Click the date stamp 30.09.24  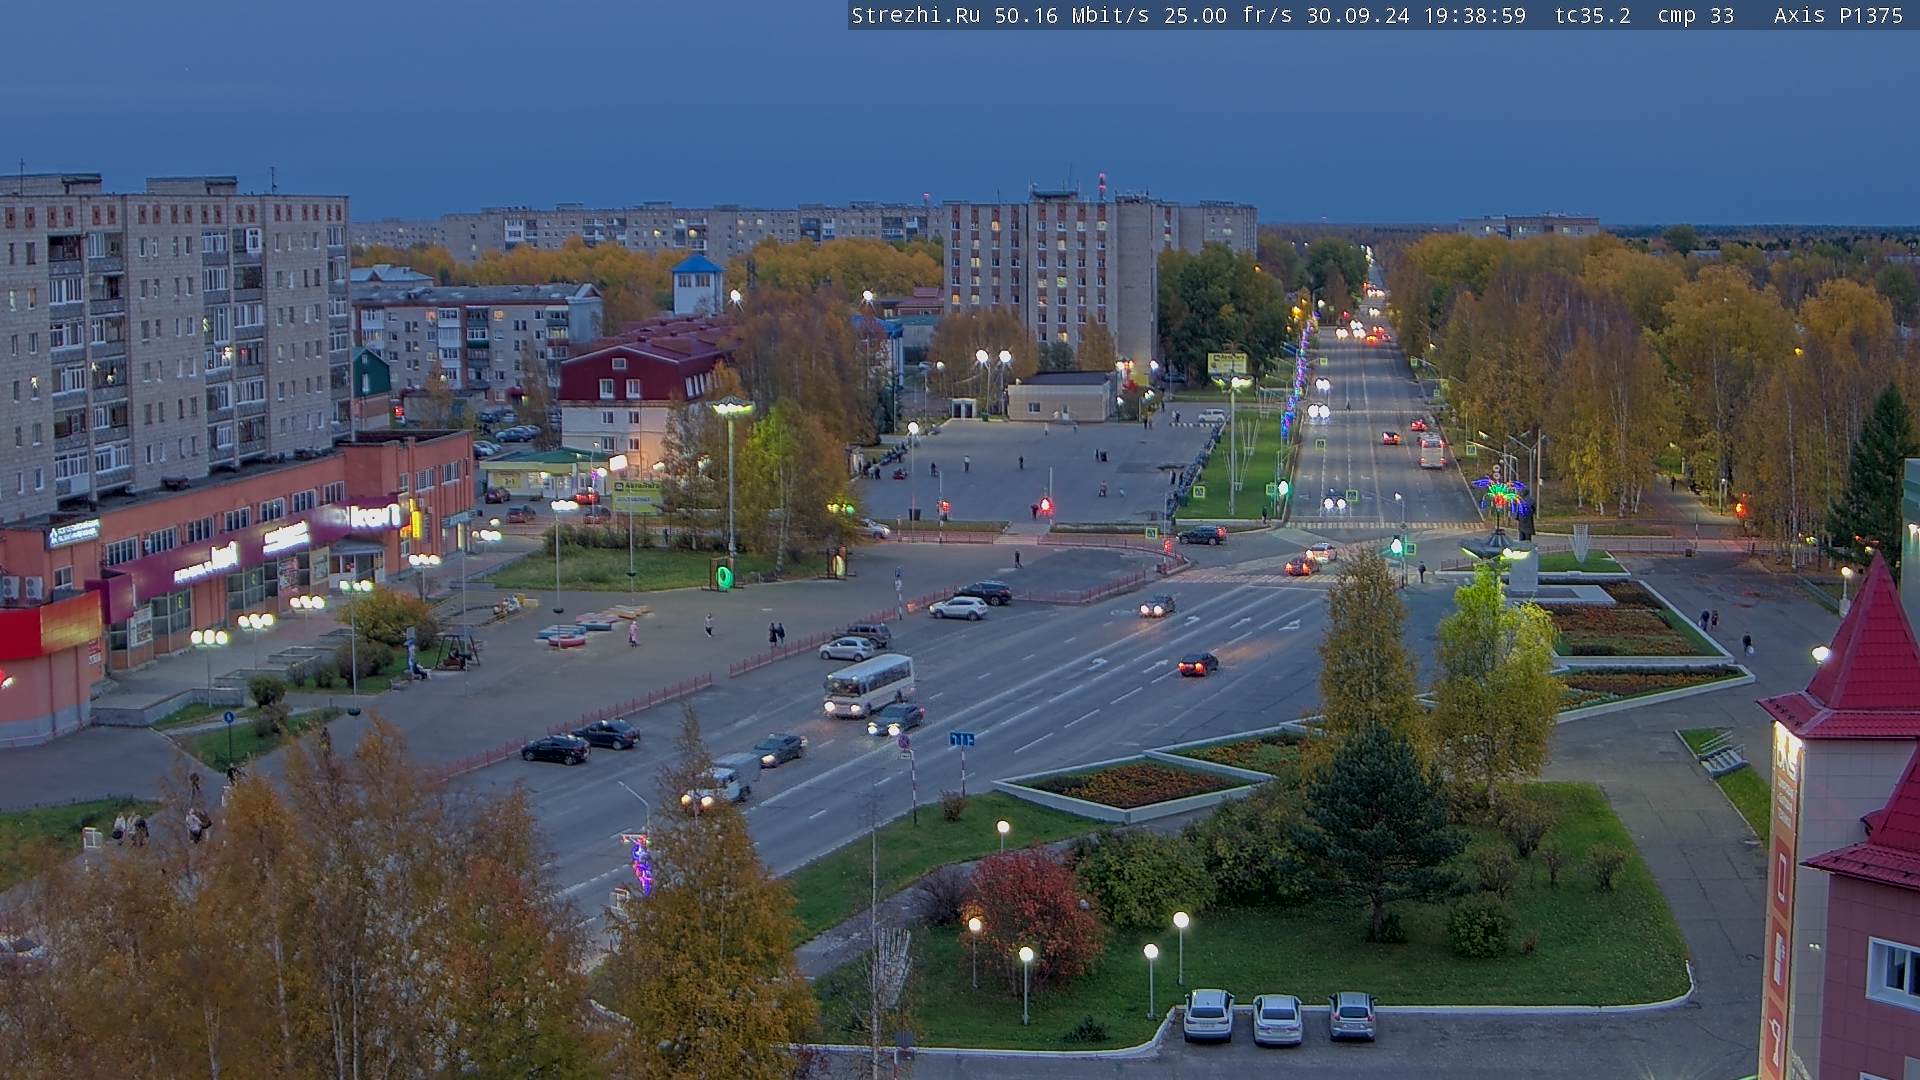[x=1358, y=16]
